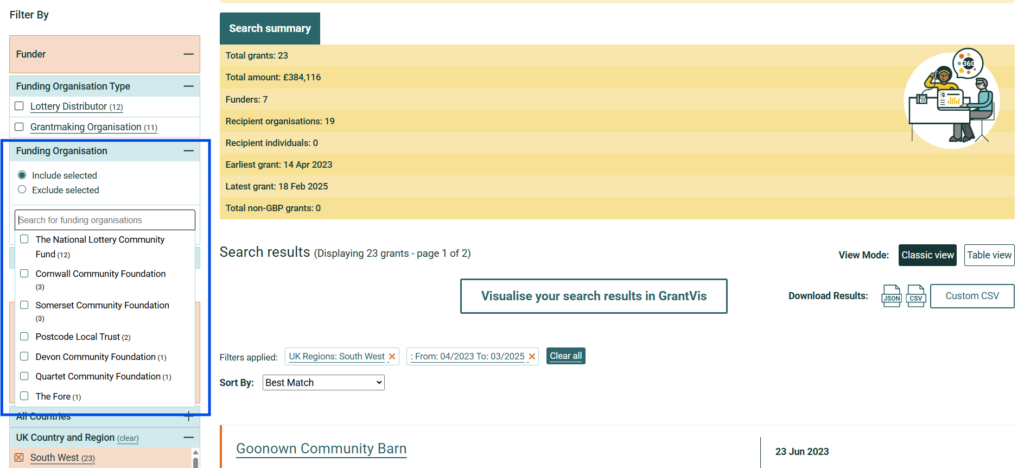Switch to Classic view mode
This screenshot has height=468, width=1024.
[927, 255]
